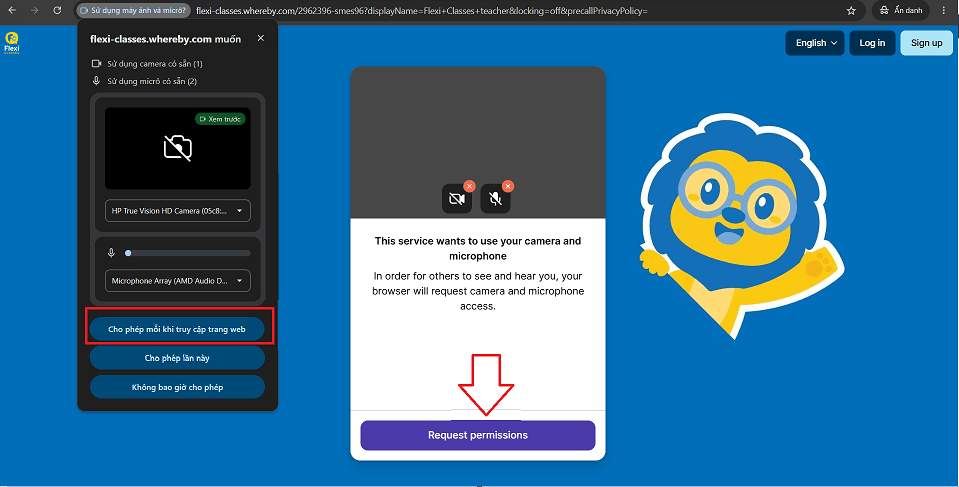Choose 'Không bao giờ cho phép'
The height and width of the screenshot is (487, 959).
pos(177,387)
